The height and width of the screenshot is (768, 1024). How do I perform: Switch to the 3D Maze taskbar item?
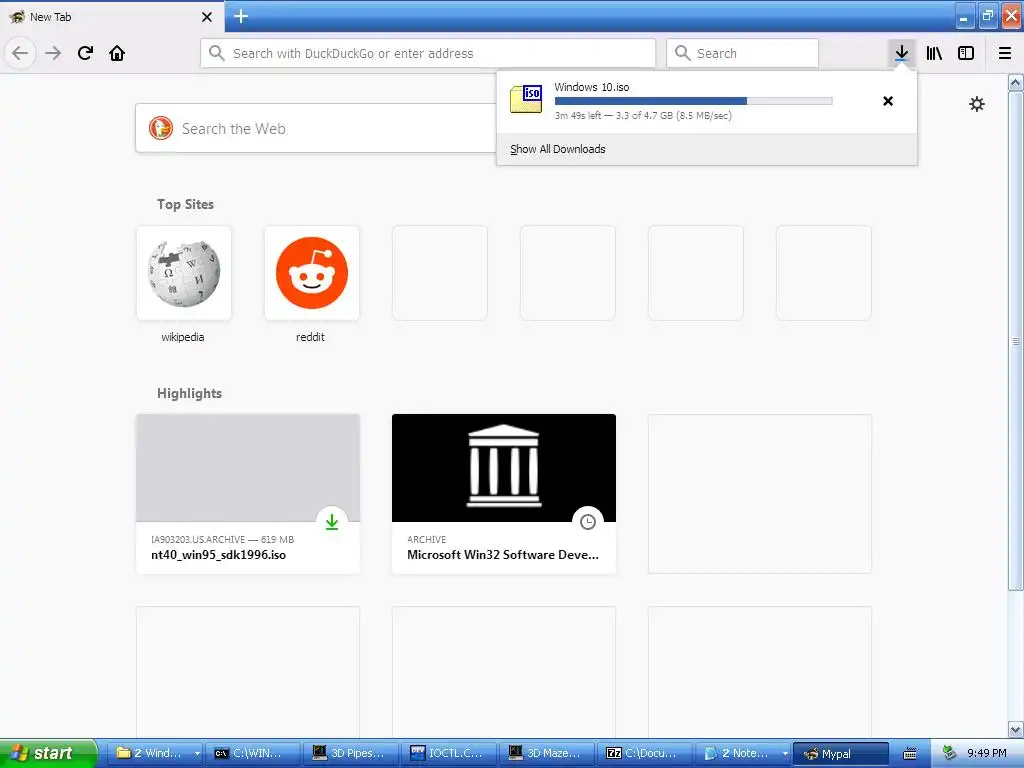coord(547,753)
